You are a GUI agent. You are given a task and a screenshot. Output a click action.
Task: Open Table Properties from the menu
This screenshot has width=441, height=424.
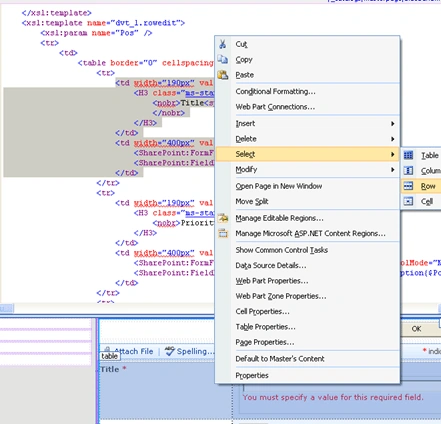[265, 327]
